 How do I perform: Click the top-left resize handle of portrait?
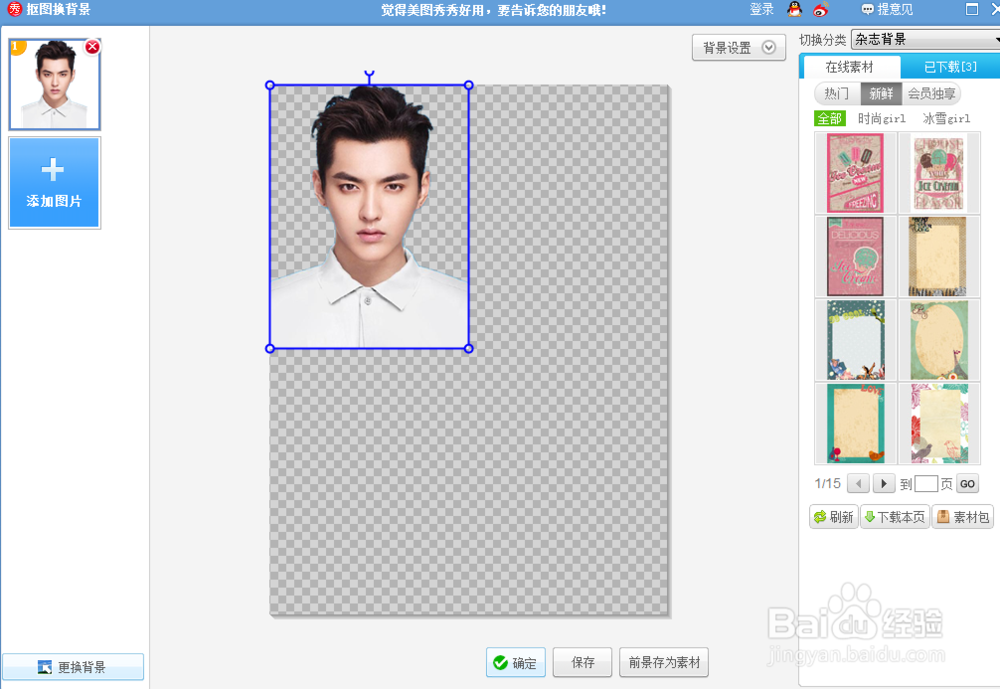pos(270,85)
